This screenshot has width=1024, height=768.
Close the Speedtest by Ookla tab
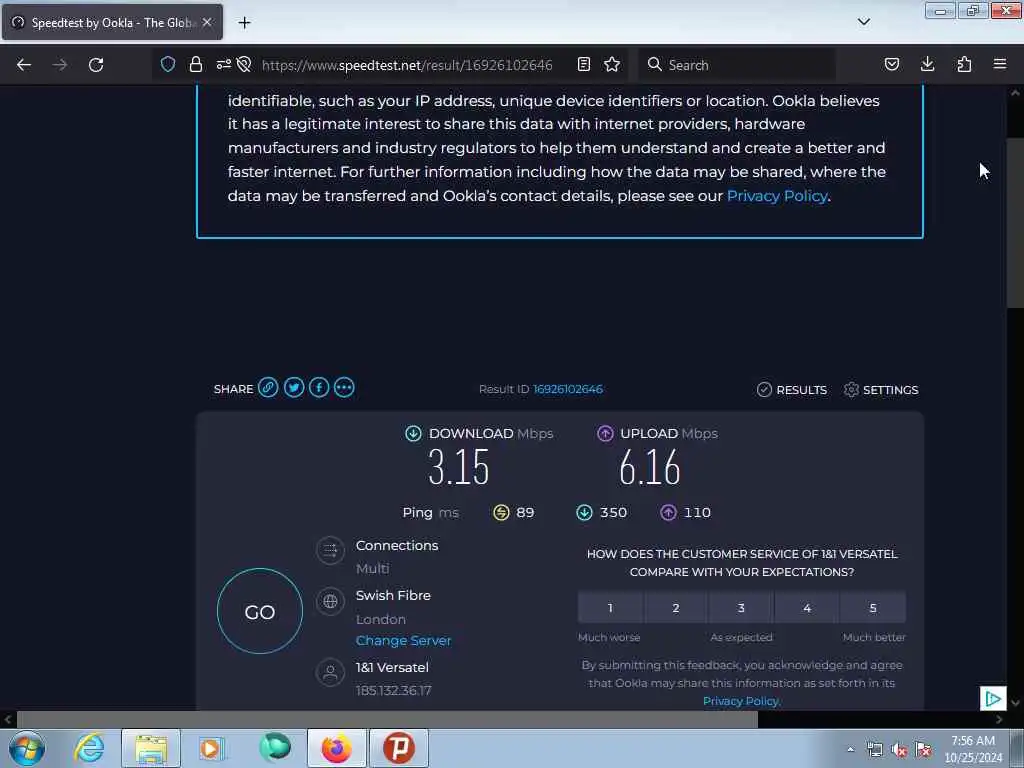click(x=207, y=22)
